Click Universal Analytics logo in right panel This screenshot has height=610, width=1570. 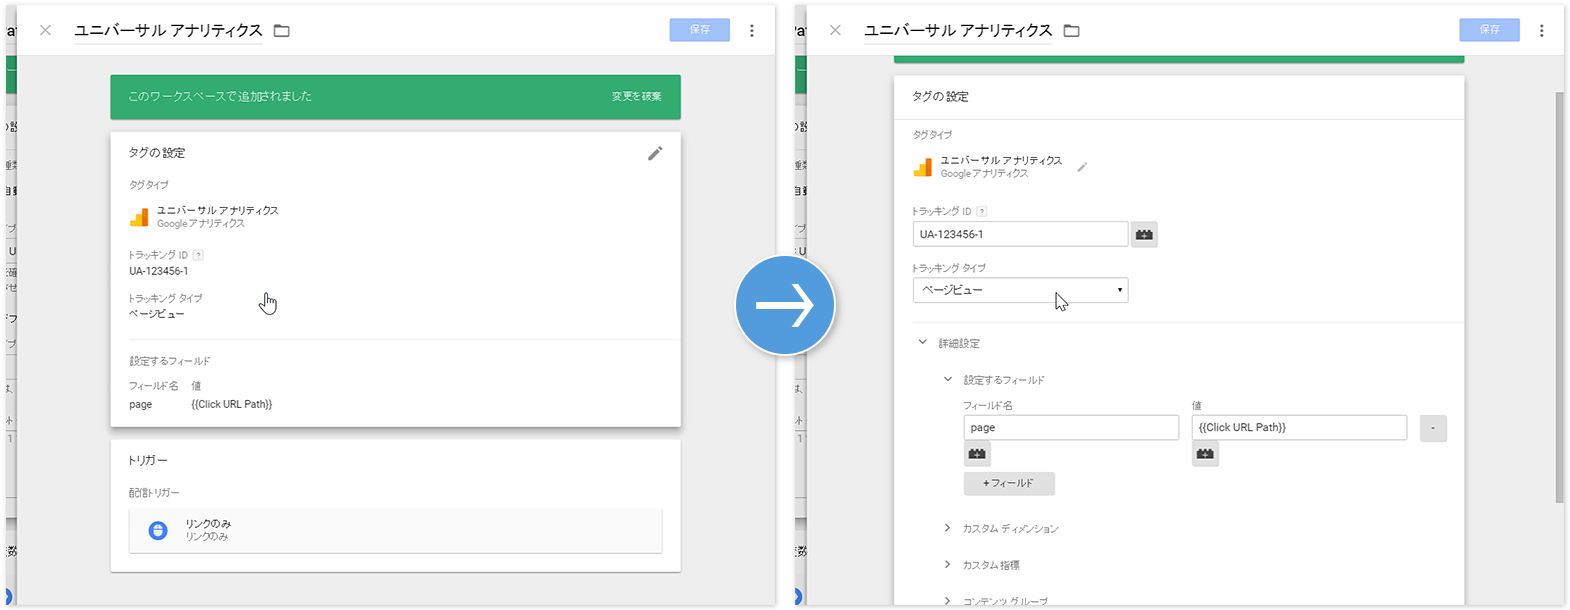click(922, 167)
